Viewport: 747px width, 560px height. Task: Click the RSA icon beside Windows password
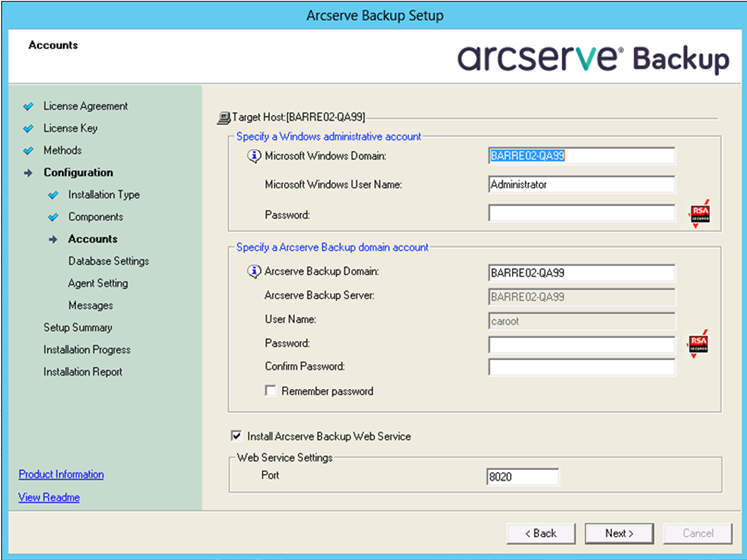pos(699,214)
